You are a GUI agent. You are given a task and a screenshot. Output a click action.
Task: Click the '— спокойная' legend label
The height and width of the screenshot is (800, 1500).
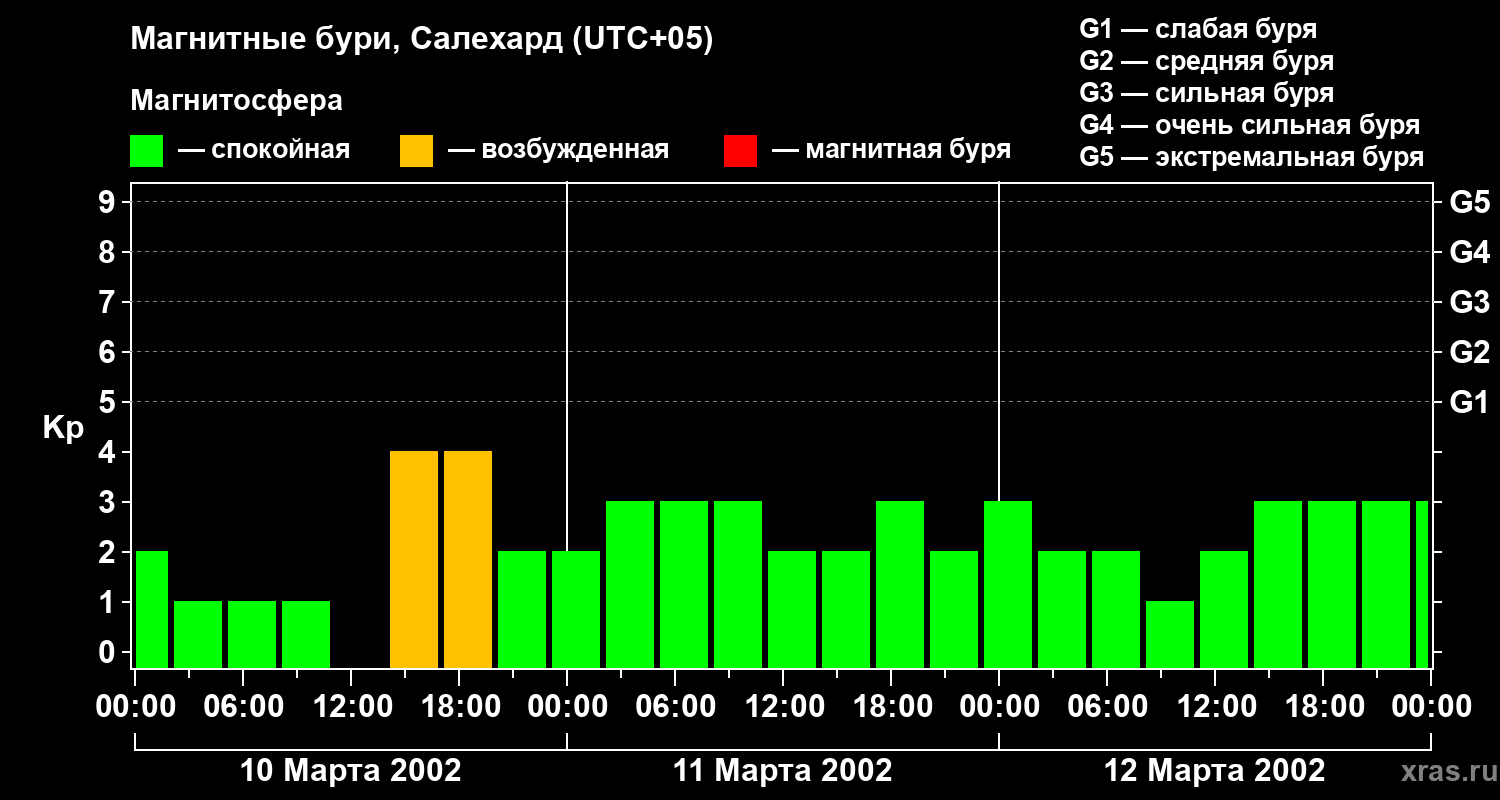[x=264, y=150]
